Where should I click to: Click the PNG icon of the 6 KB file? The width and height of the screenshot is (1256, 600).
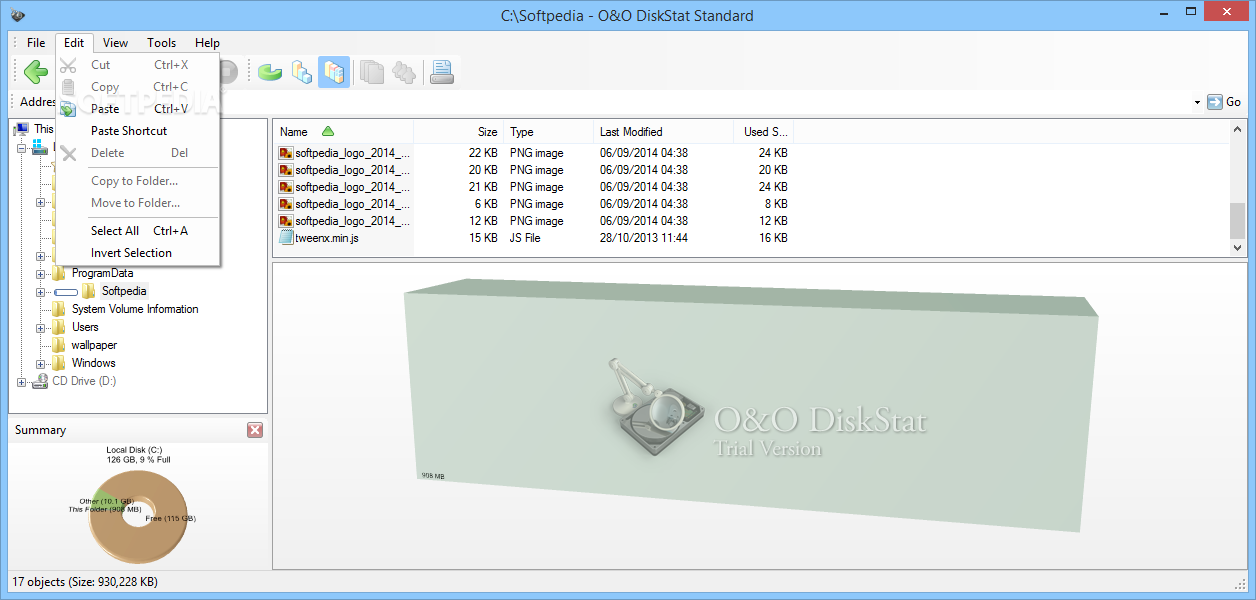[x=286, y=204]
